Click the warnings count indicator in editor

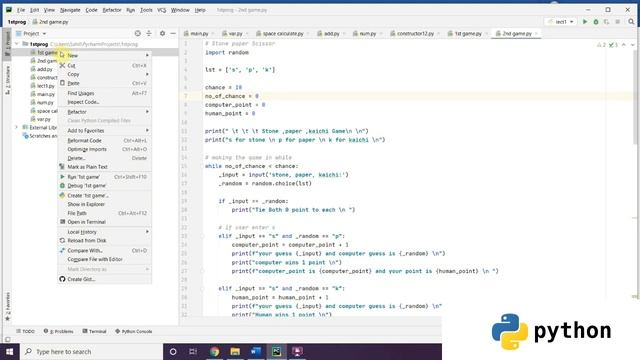coord(602,44)
